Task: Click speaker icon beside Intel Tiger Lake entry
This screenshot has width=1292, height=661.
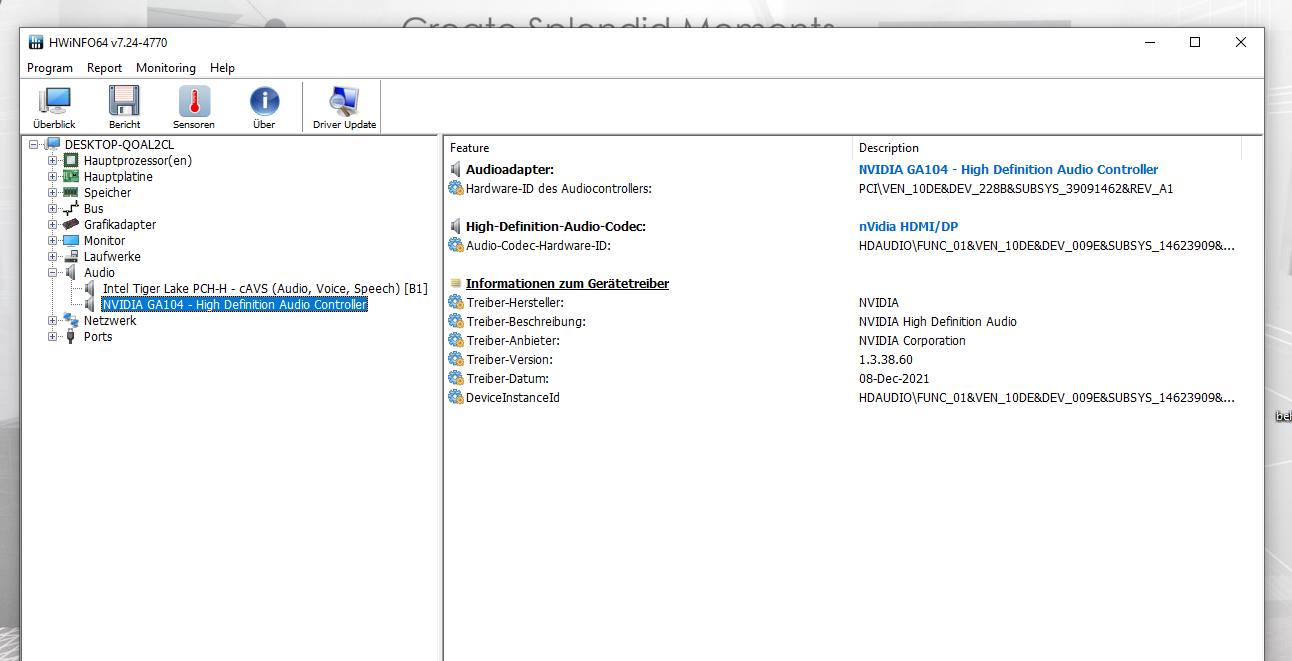Action: tap(90, 289)
